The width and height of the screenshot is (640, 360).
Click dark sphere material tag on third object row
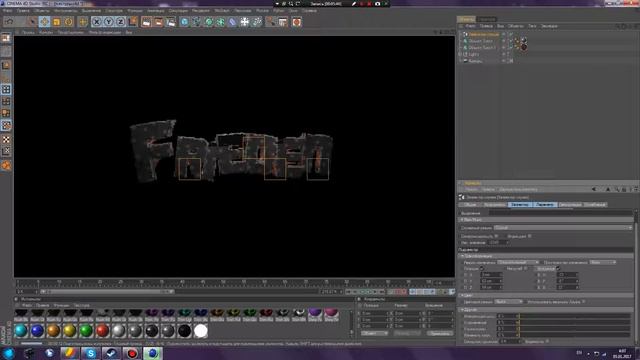[524, 47]
